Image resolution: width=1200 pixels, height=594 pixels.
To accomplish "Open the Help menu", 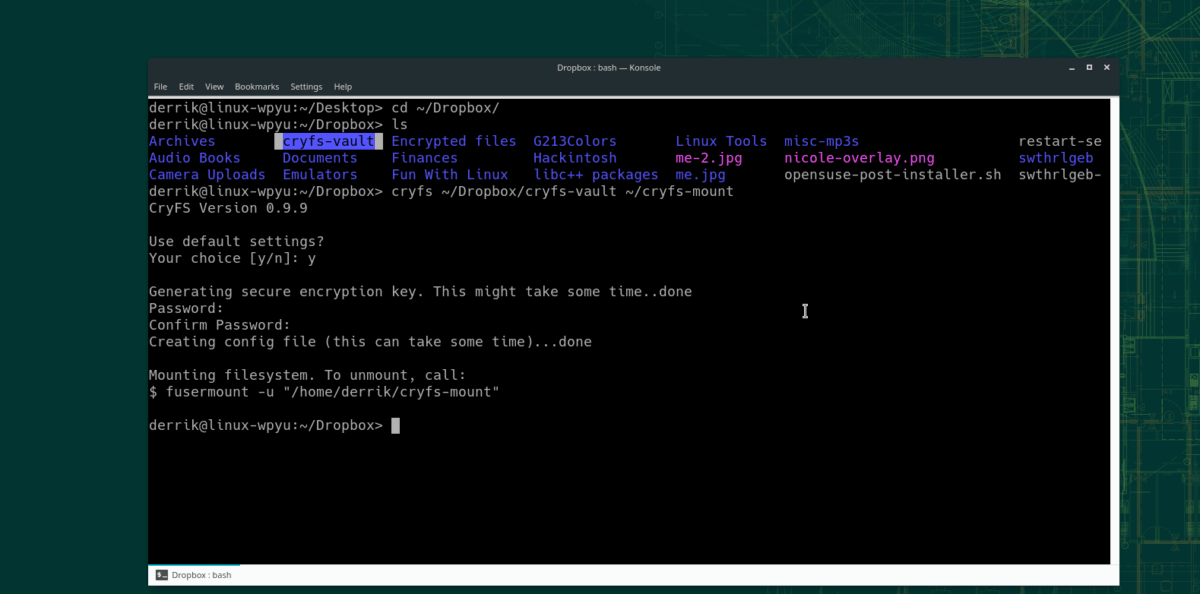I will (343, 86).
